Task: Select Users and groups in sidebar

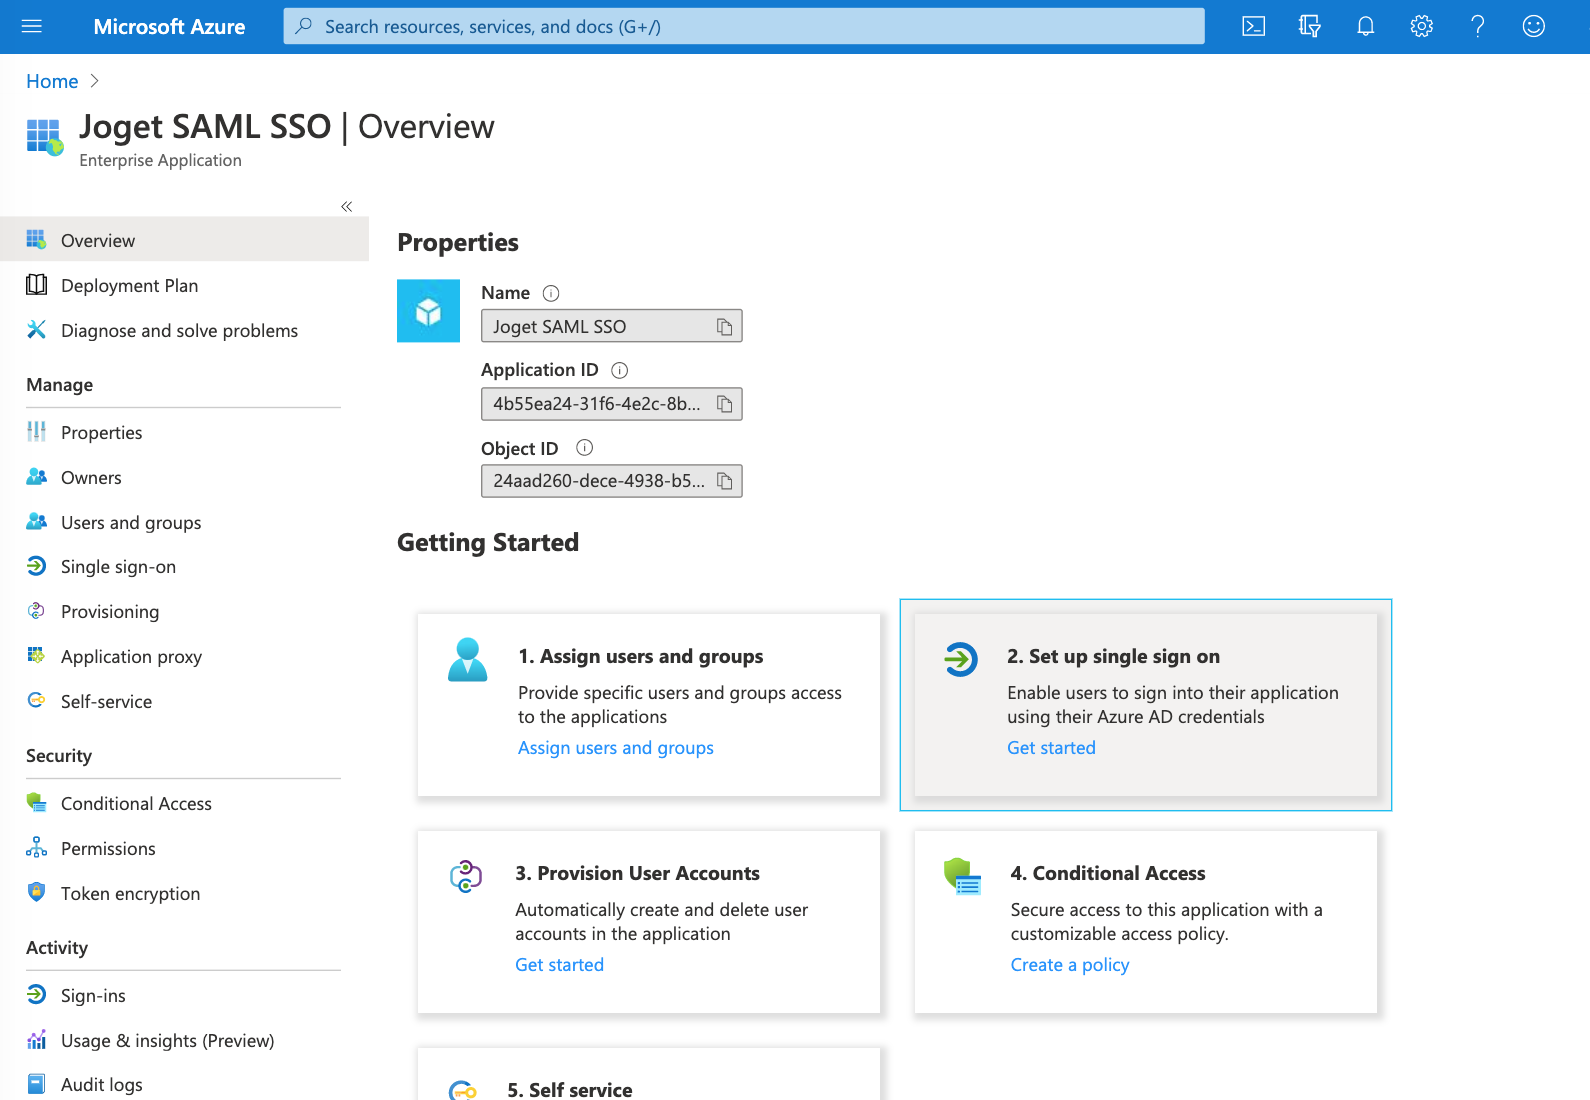Action: (x=131, y=523)
